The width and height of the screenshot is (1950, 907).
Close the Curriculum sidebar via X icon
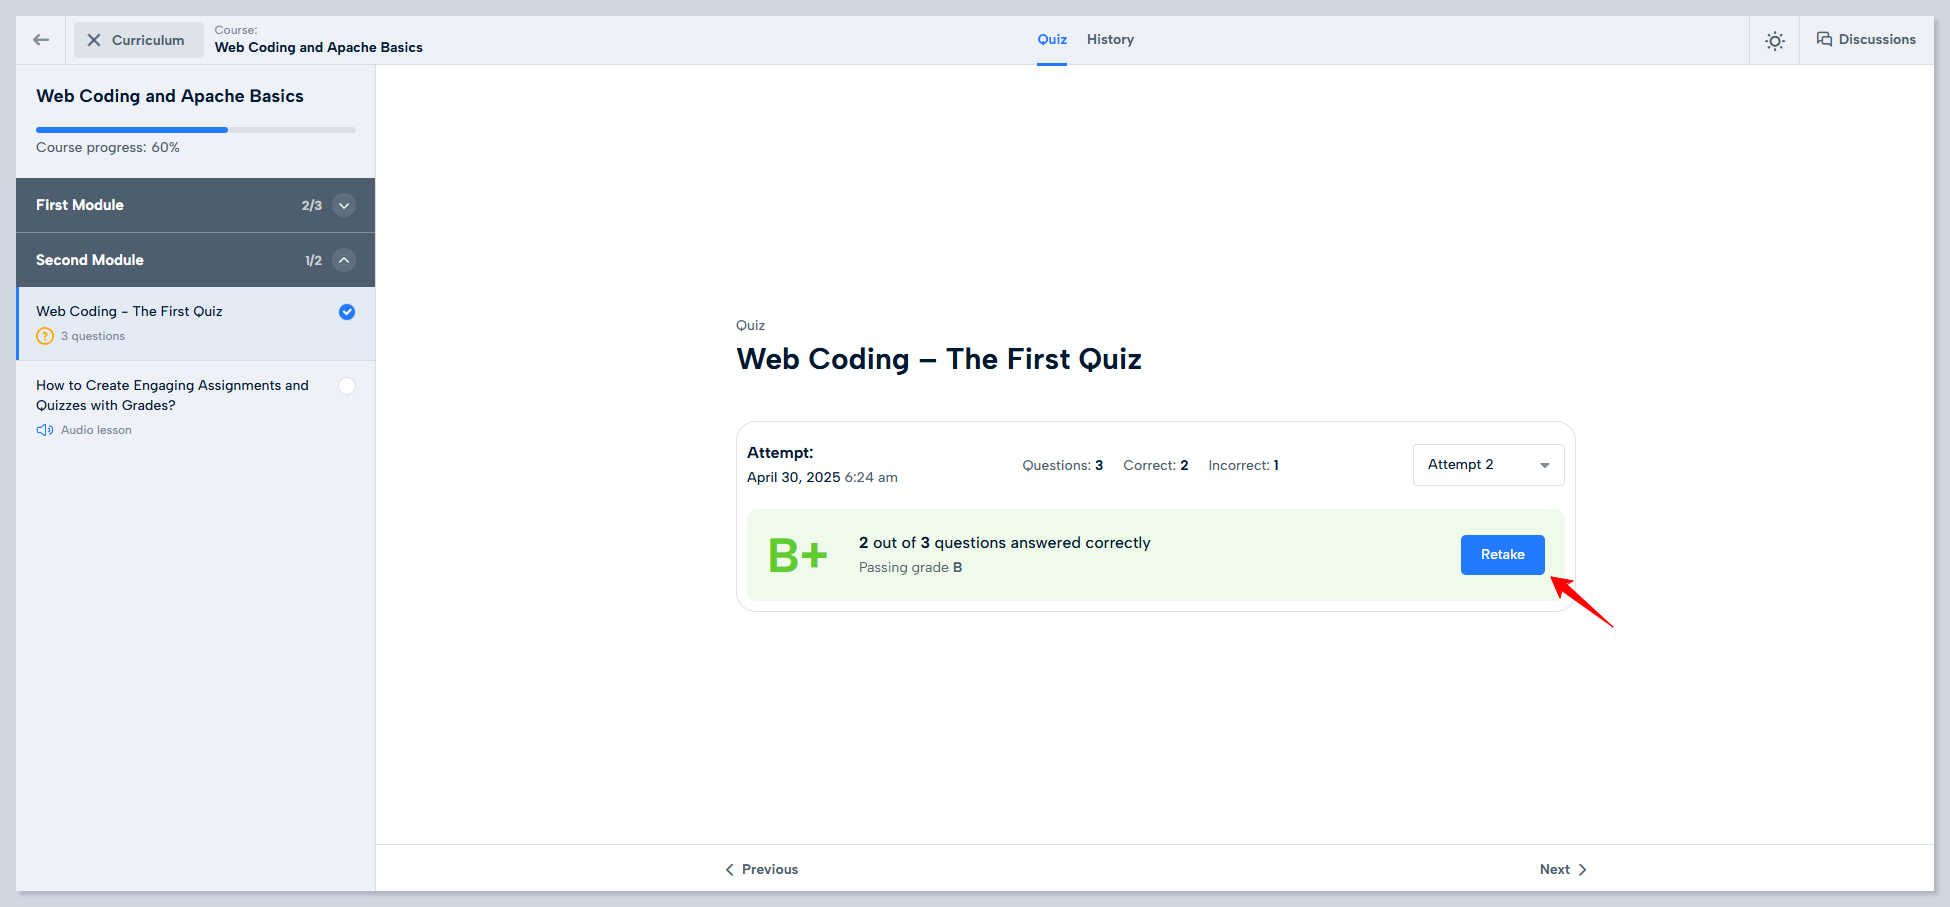tap(94, 40)
